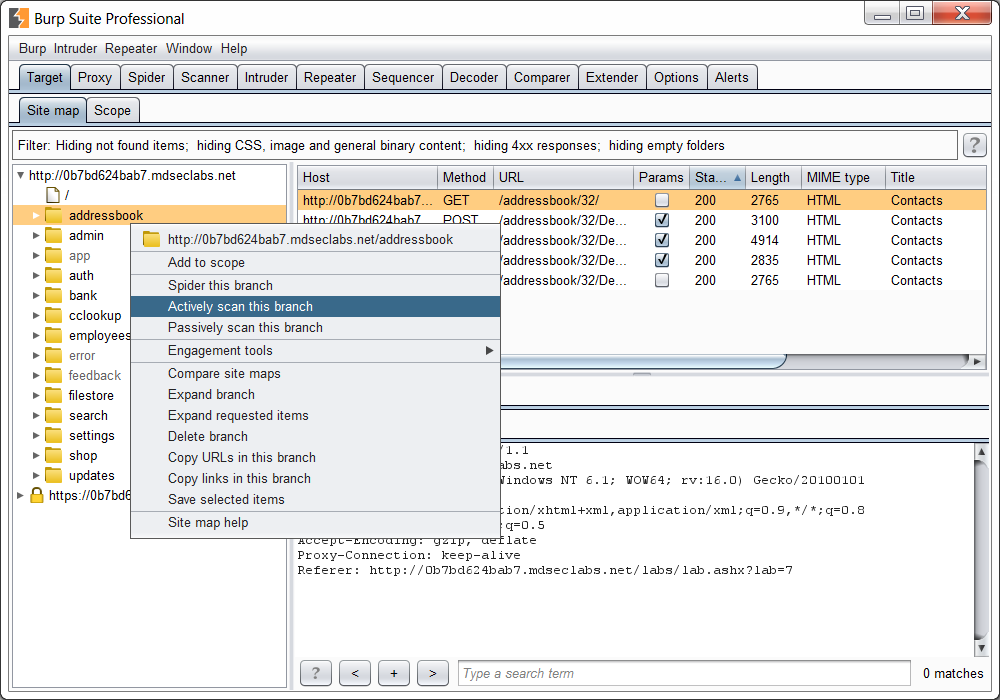Expand the bank folder in the site tree
This screenshot has height=700, width=1000.
point(36,295)
